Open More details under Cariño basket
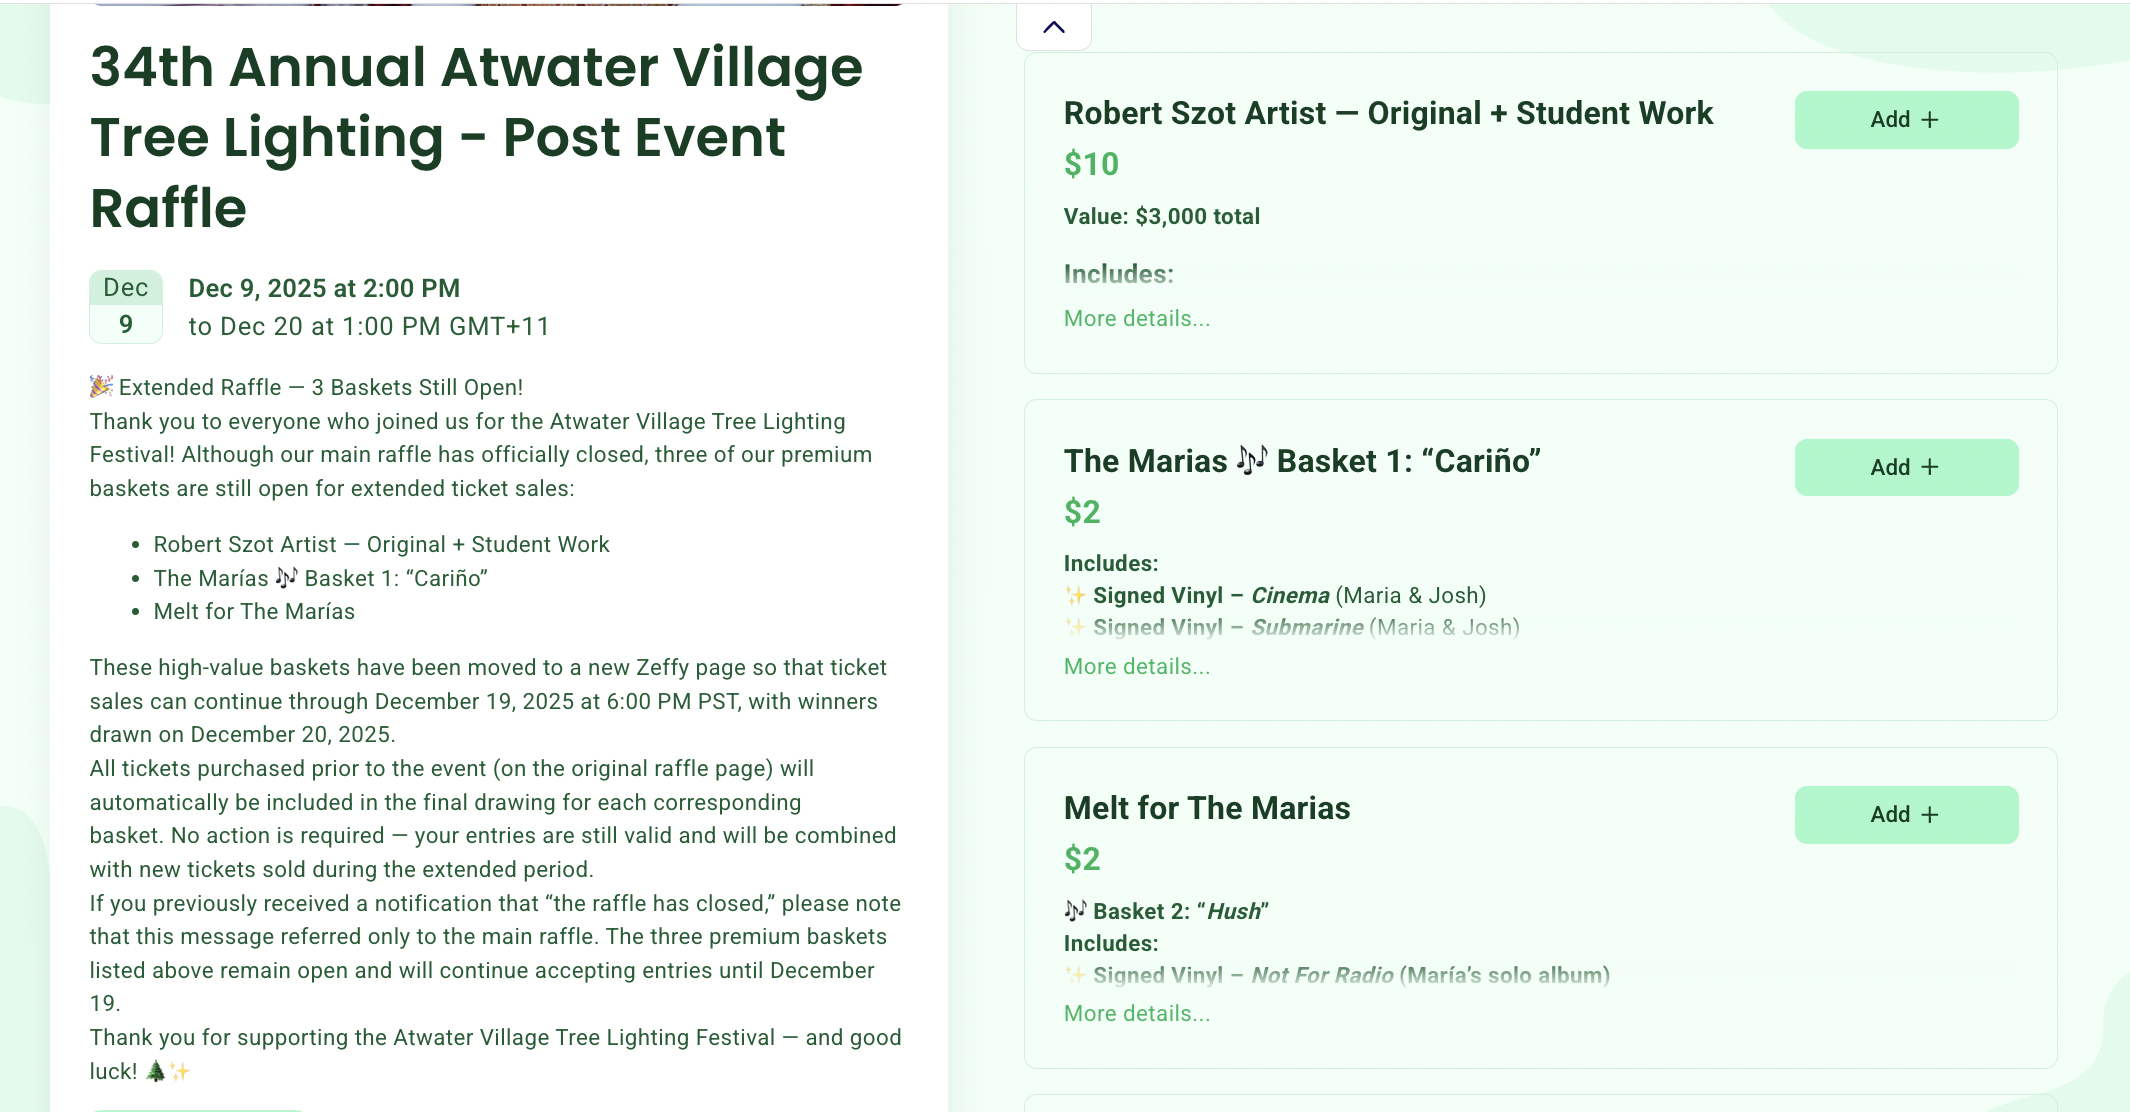Viewport: 2130px width, 1112px height. coord(1137,666)
